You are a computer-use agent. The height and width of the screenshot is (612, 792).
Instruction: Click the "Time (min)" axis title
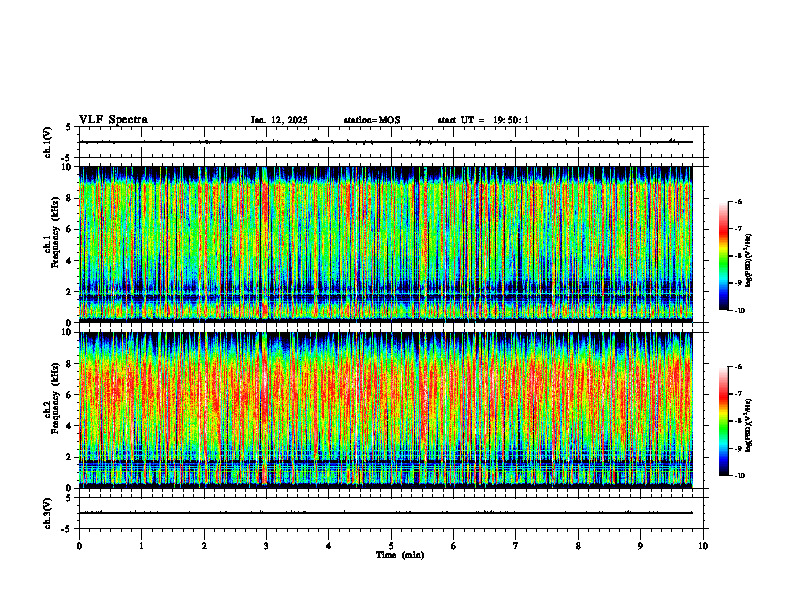pos(400,555)
